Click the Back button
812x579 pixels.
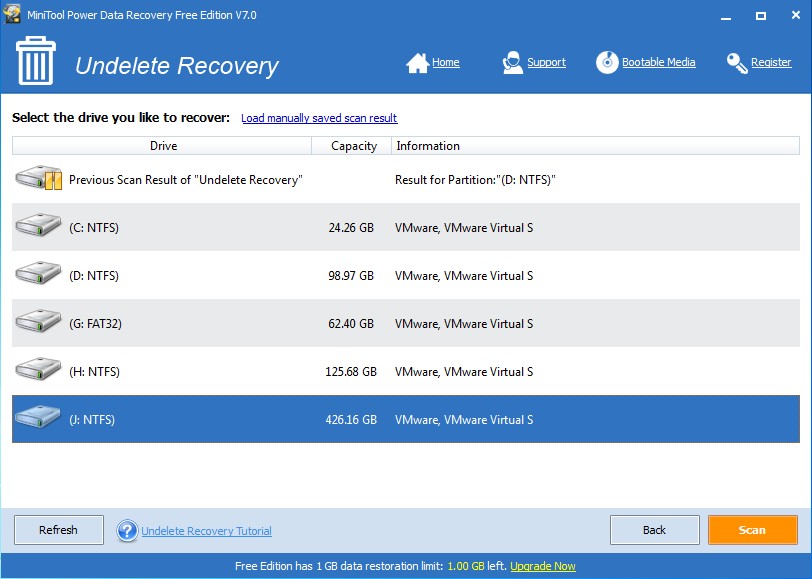tap(655, 530)
